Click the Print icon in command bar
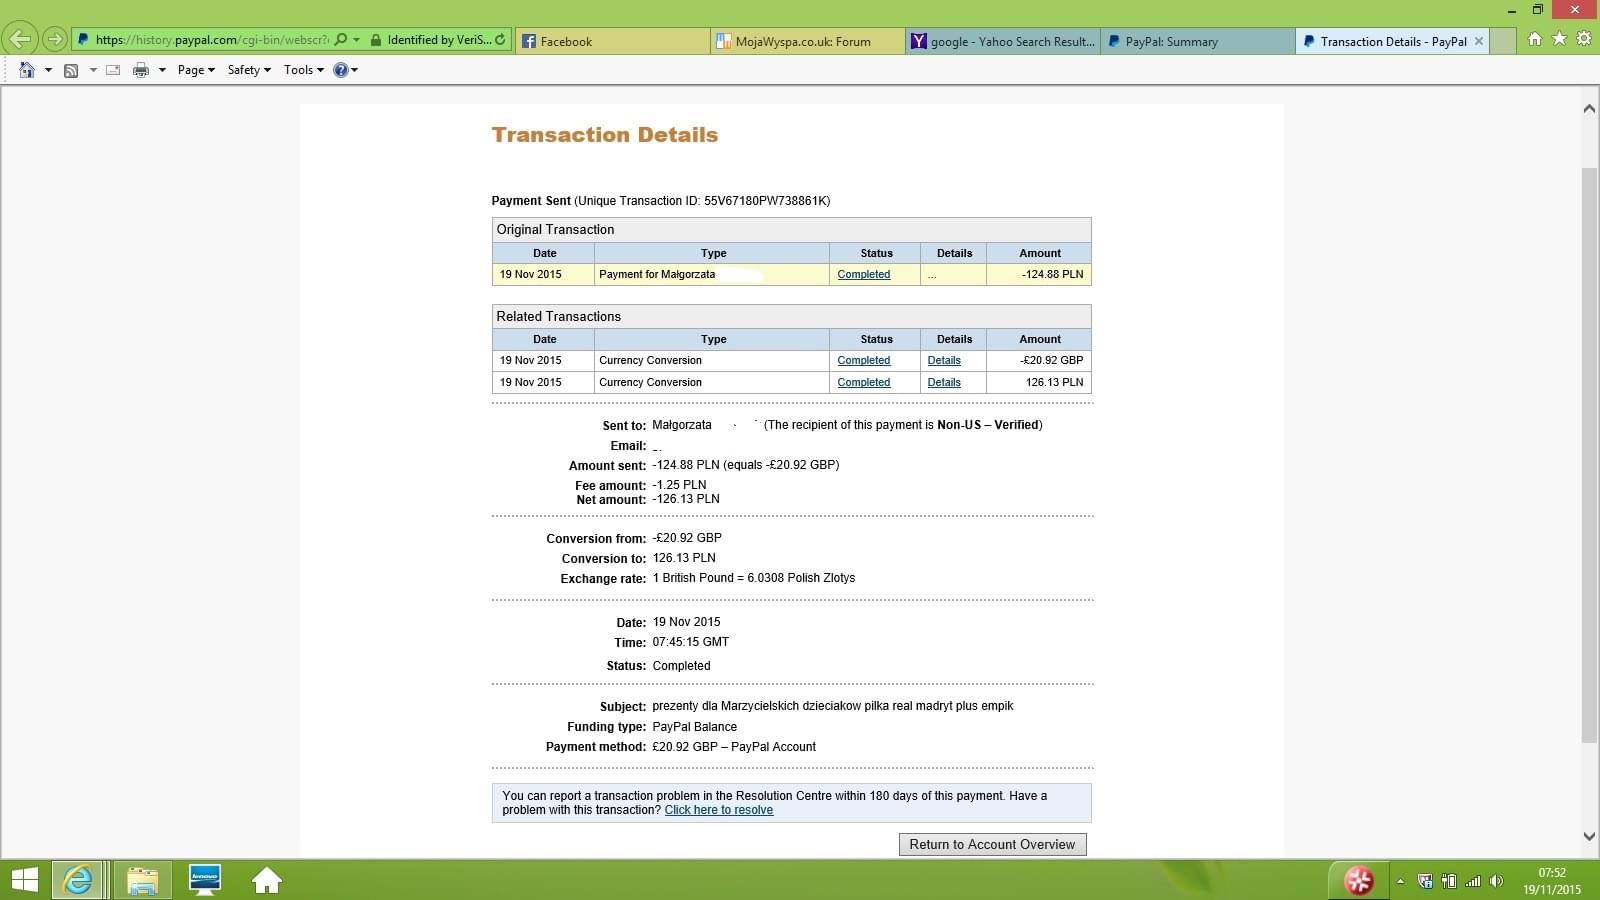1600x900 pixels. (x=141, y=70)
